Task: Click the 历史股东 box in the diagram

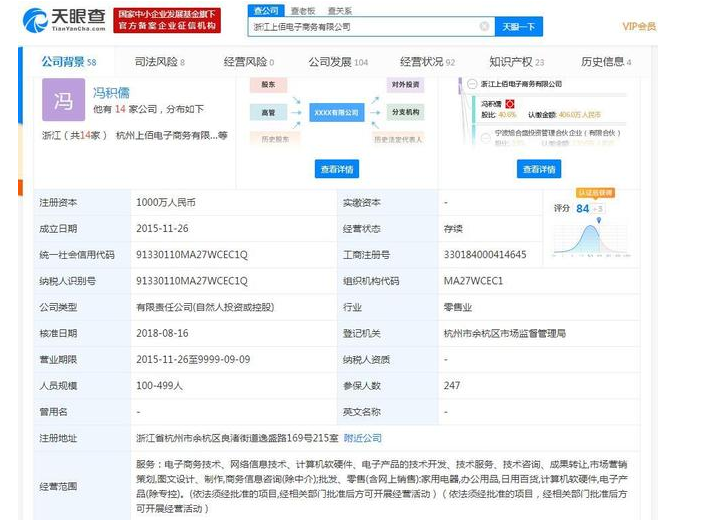Action: pos(275,139)
